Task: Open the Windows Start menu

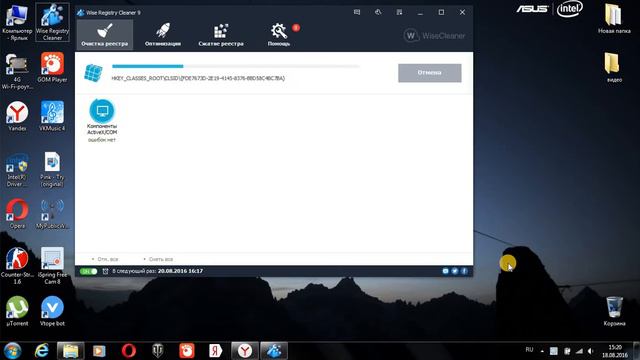Action: pyautogui.click(x=12, y=351)
